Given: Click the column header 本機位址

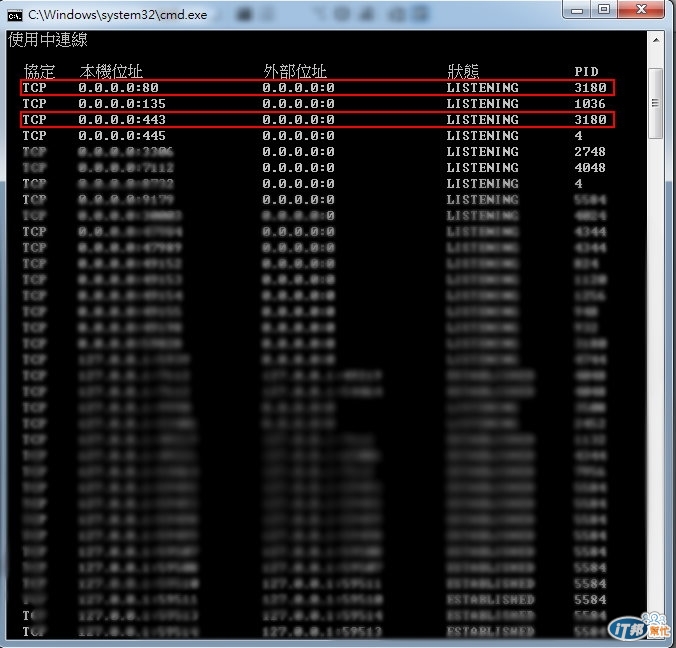Looking at the screenshot, I should point(111,72).
